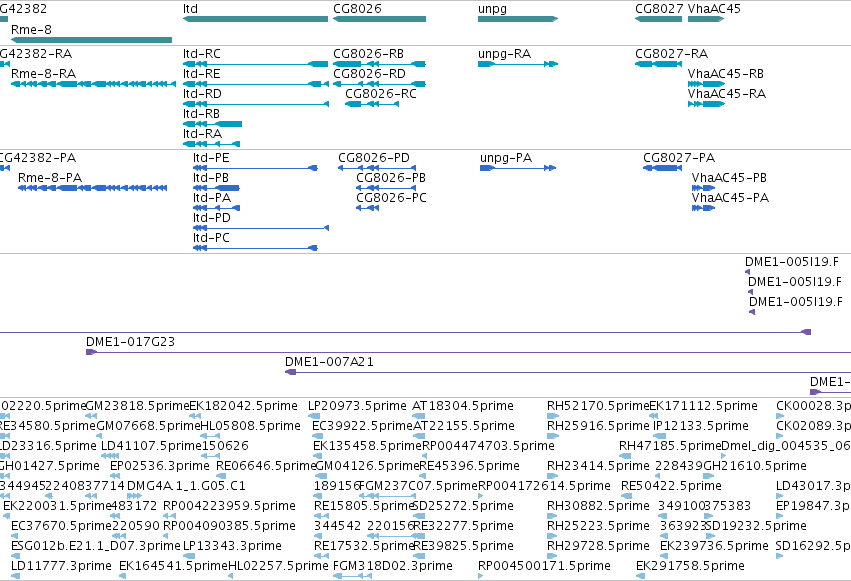Click the CG8027-PA protein label
This screenshot has height=581, width=851.
(x=679, y=158)
